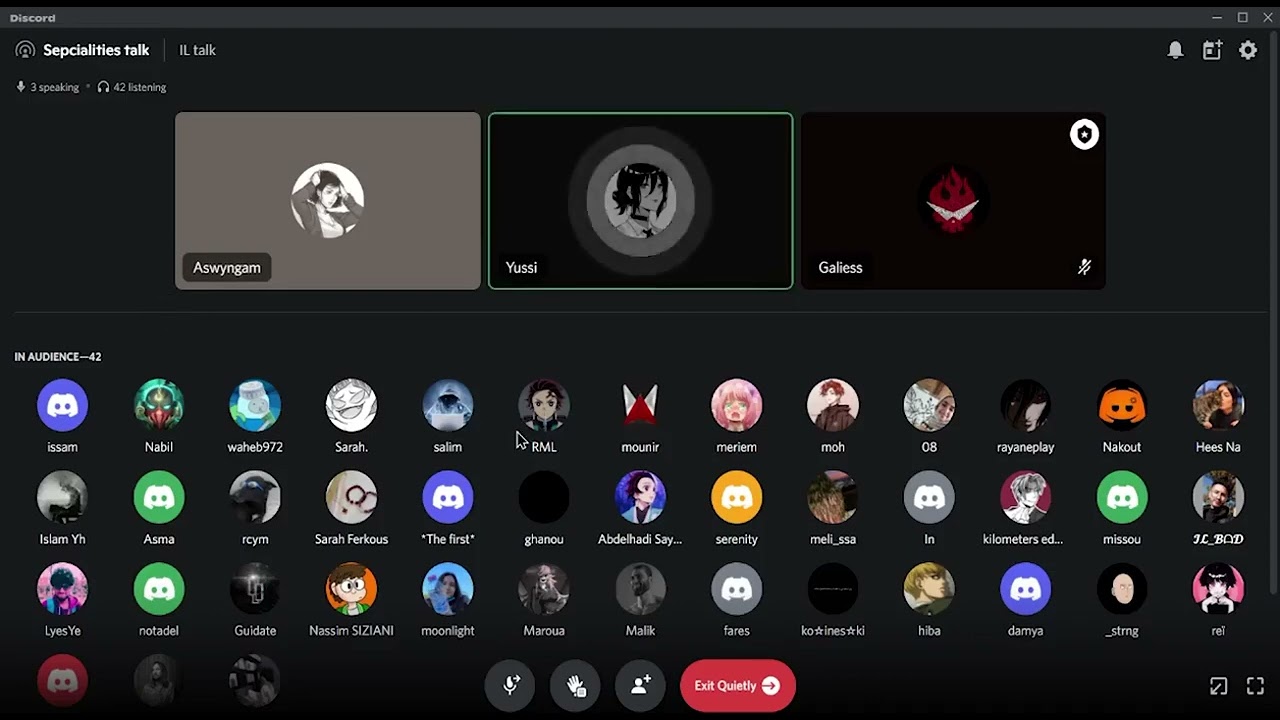Click the name label "fares"
1280x720 pixels.
point(737,631)
